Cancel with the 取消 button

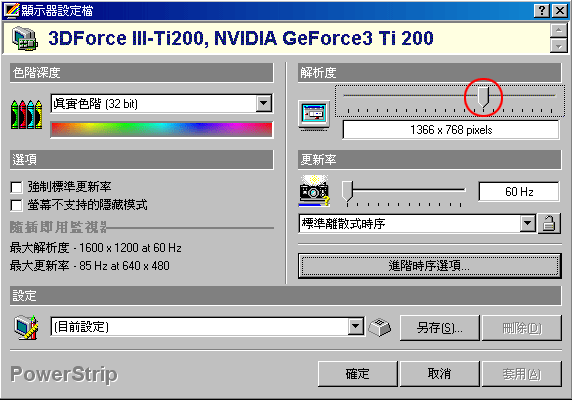[x=440, y=374]
